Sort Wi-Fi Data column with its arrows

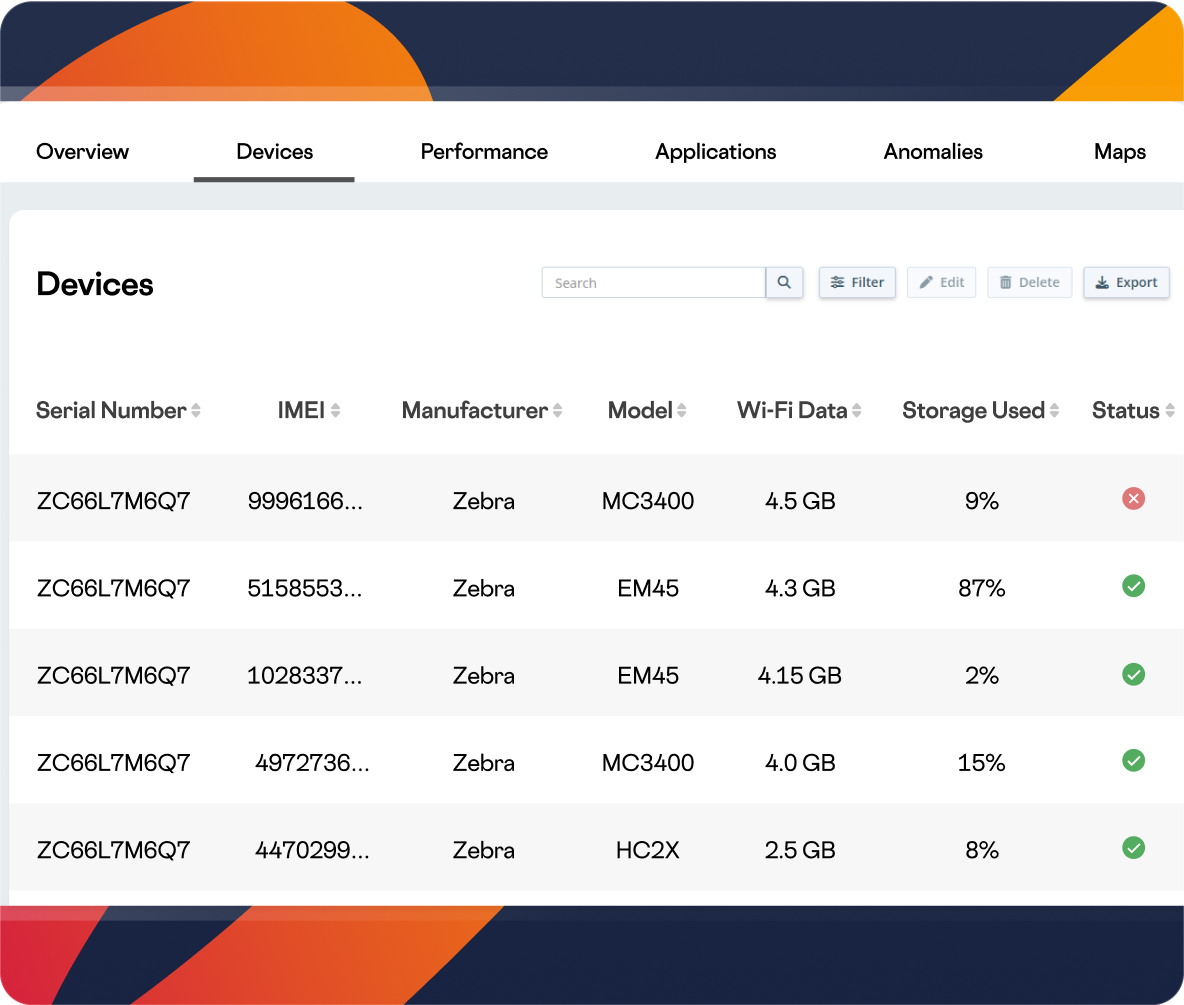click(x=857, y=411)
